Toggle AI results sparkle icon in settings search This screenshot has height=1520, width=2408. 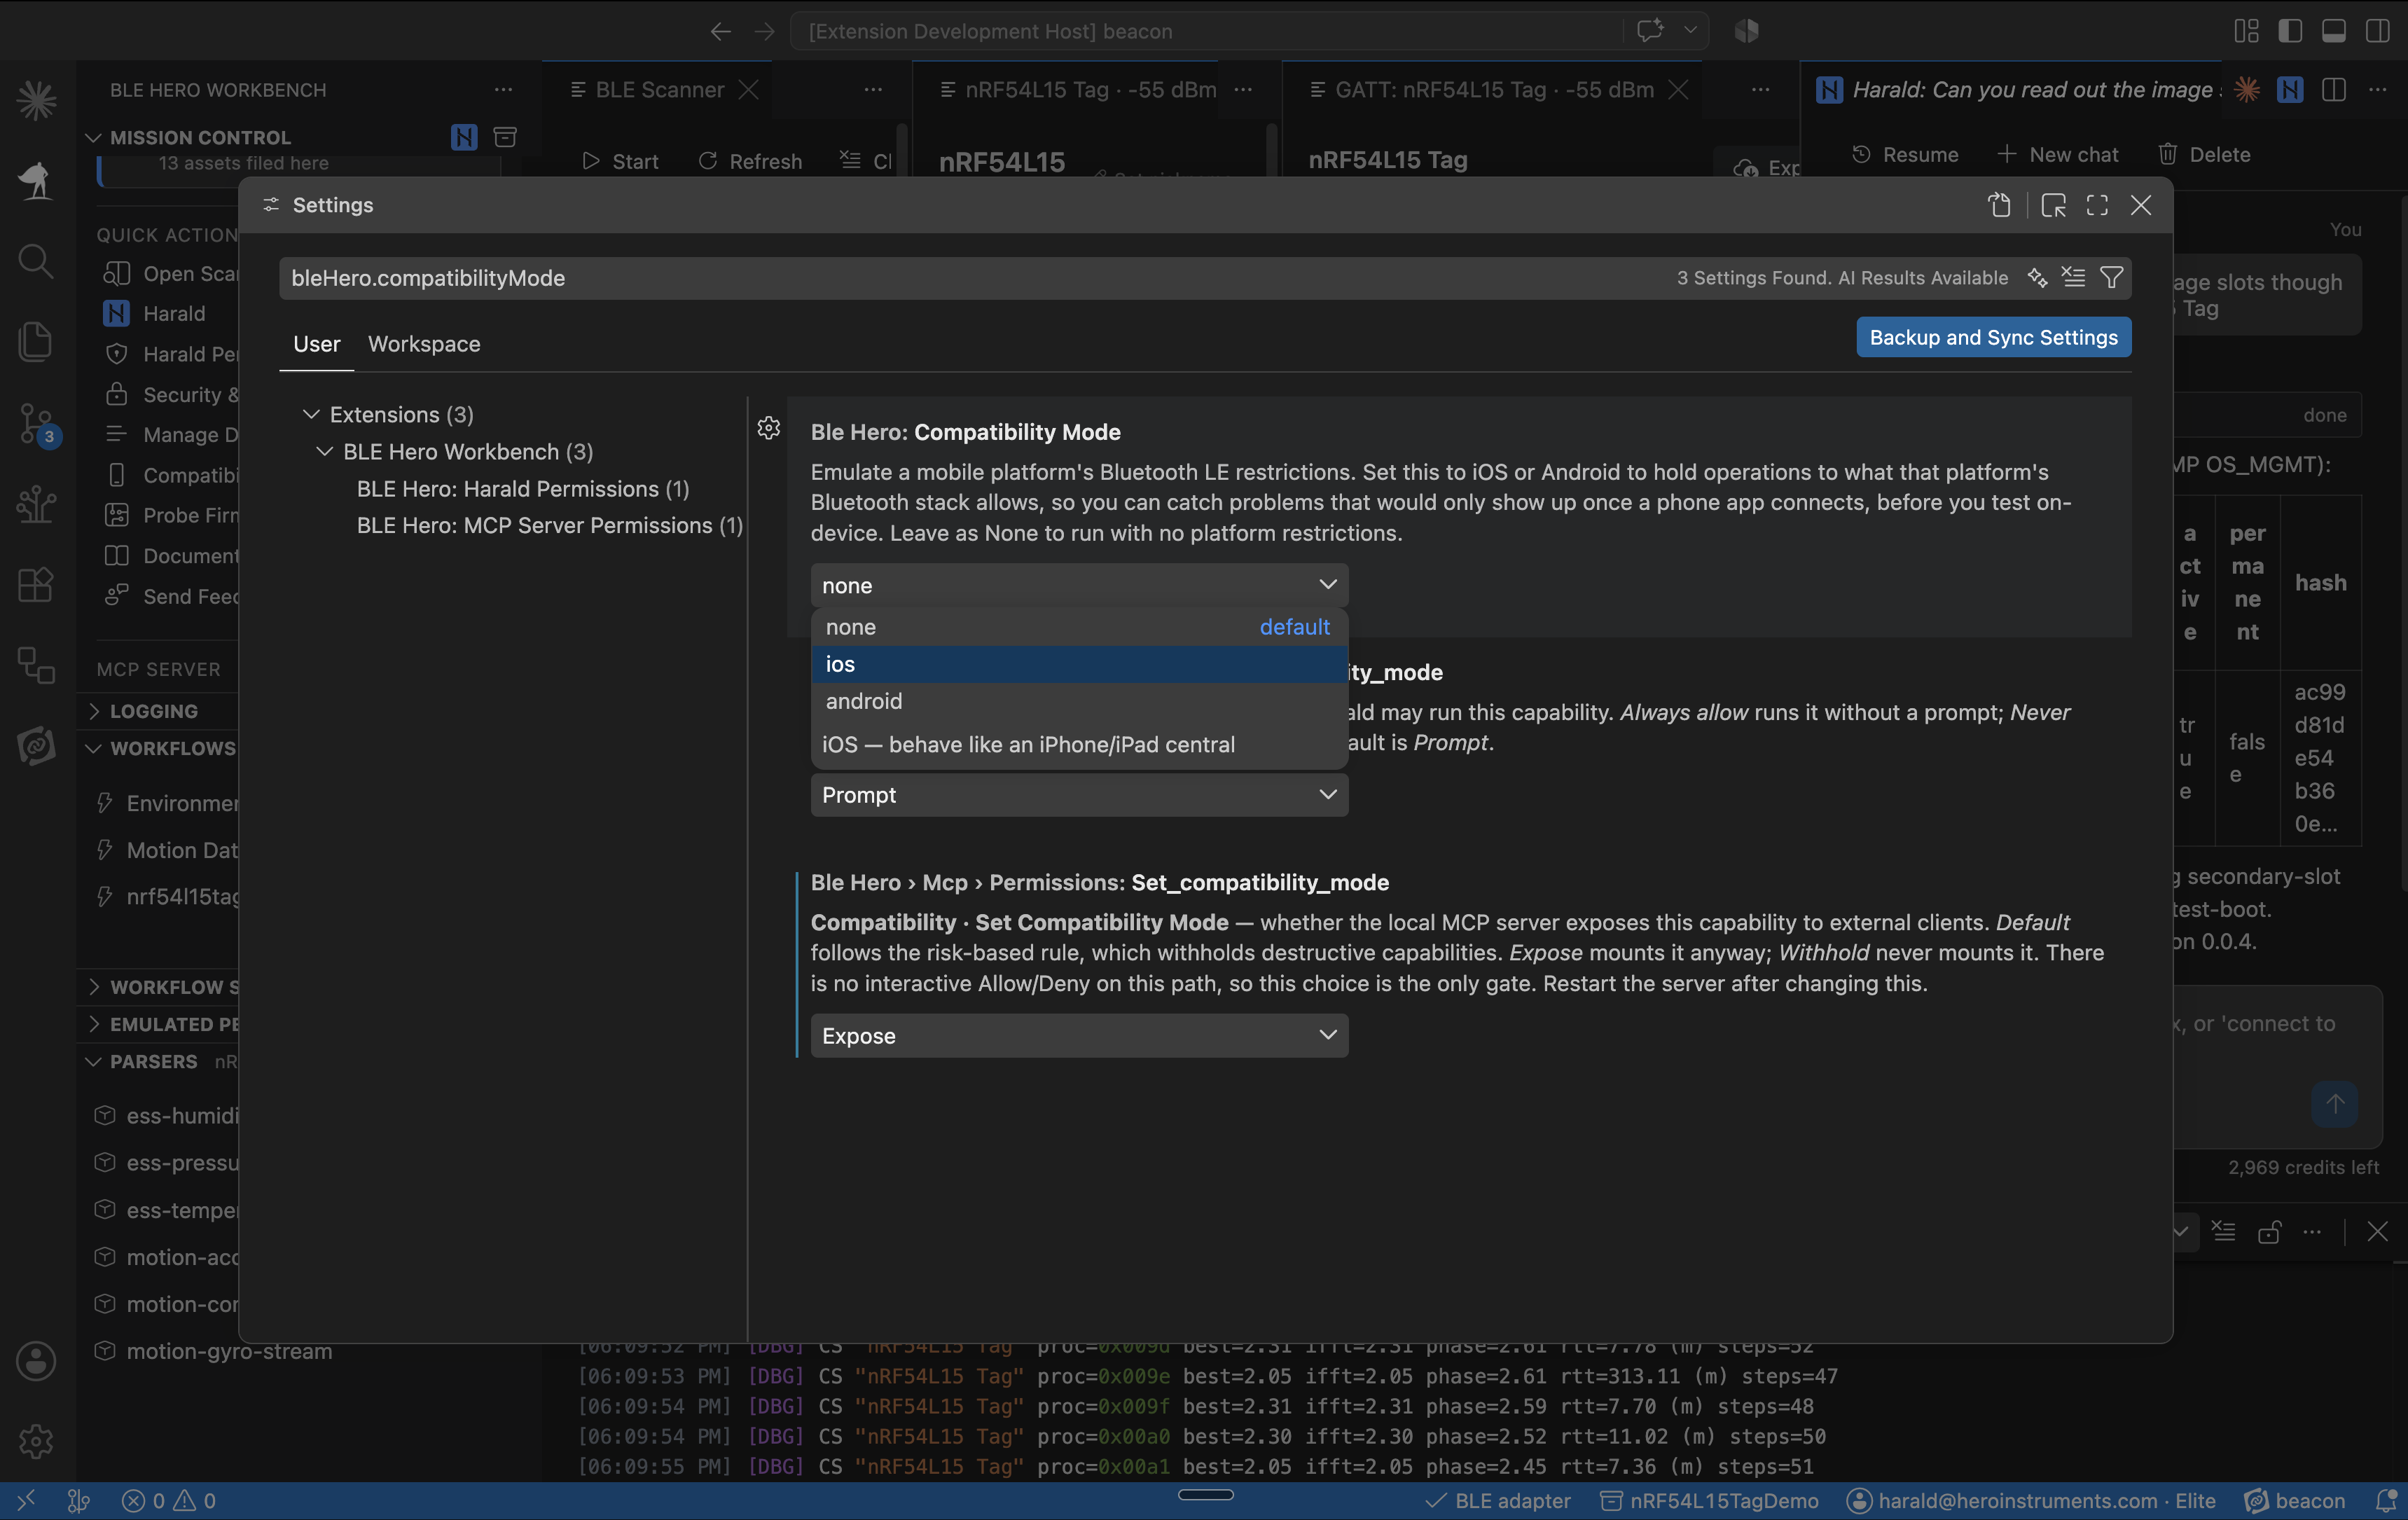[2038, 277]
